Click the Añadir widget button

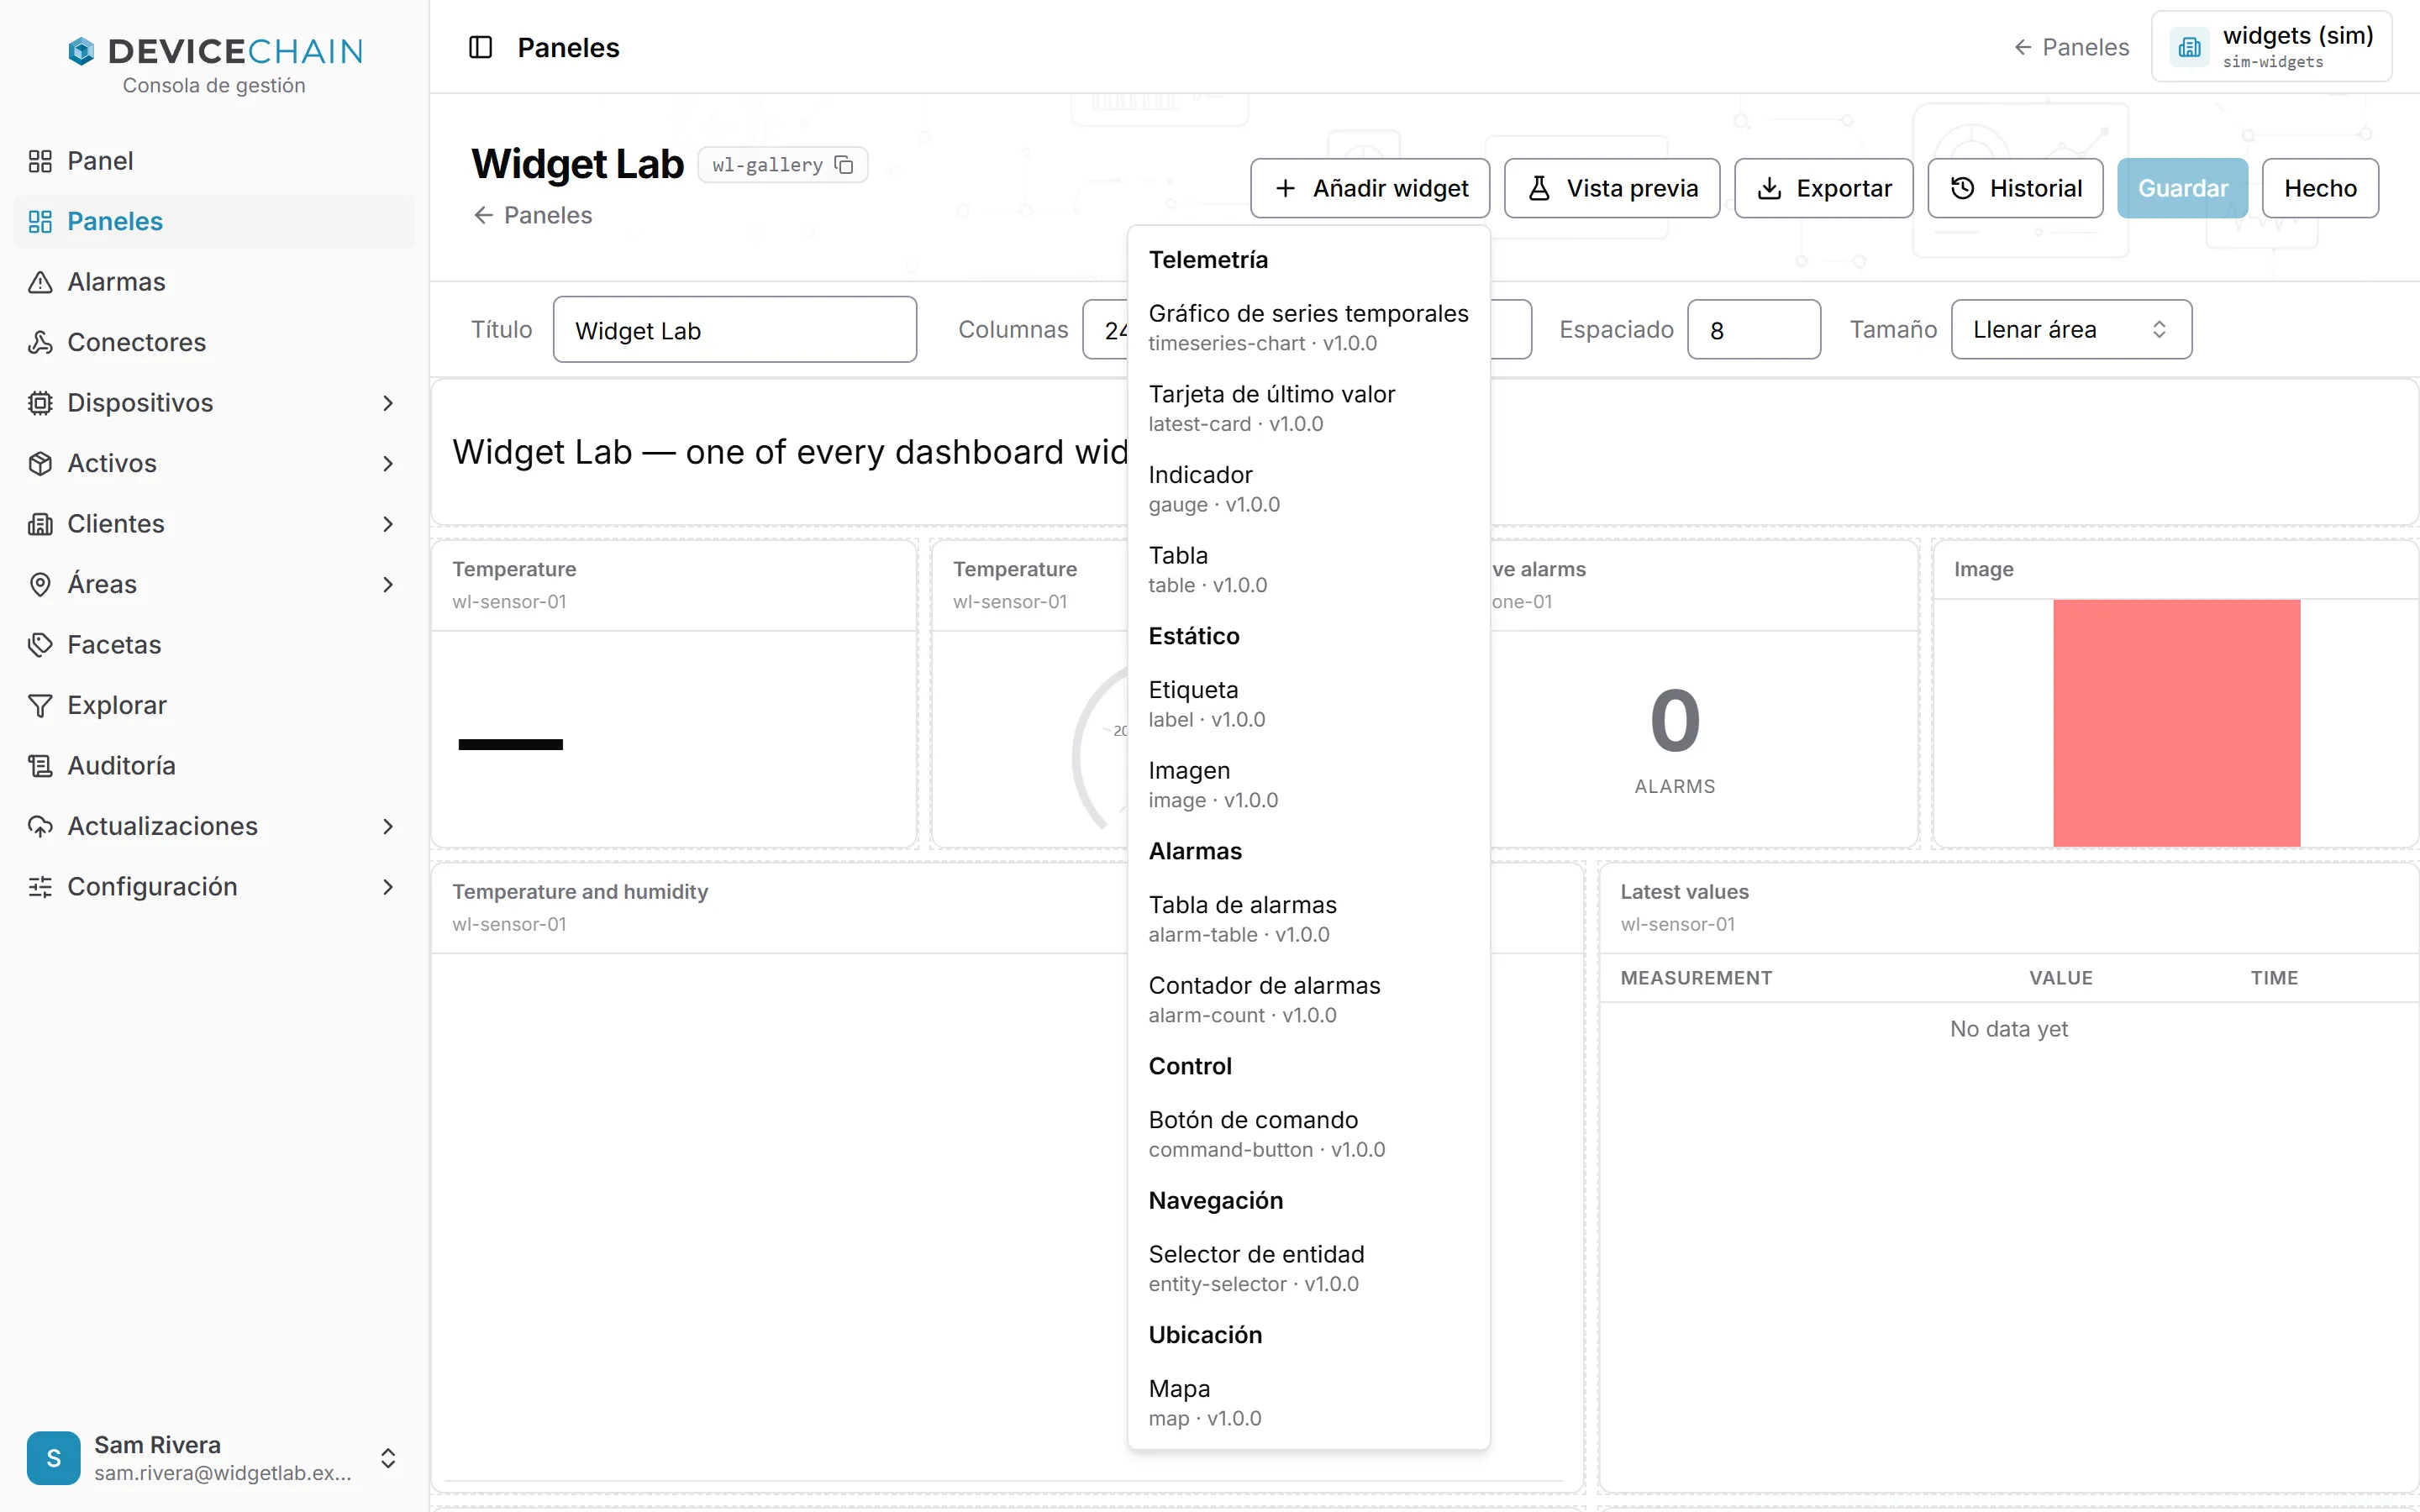(x=1369, y=188)
